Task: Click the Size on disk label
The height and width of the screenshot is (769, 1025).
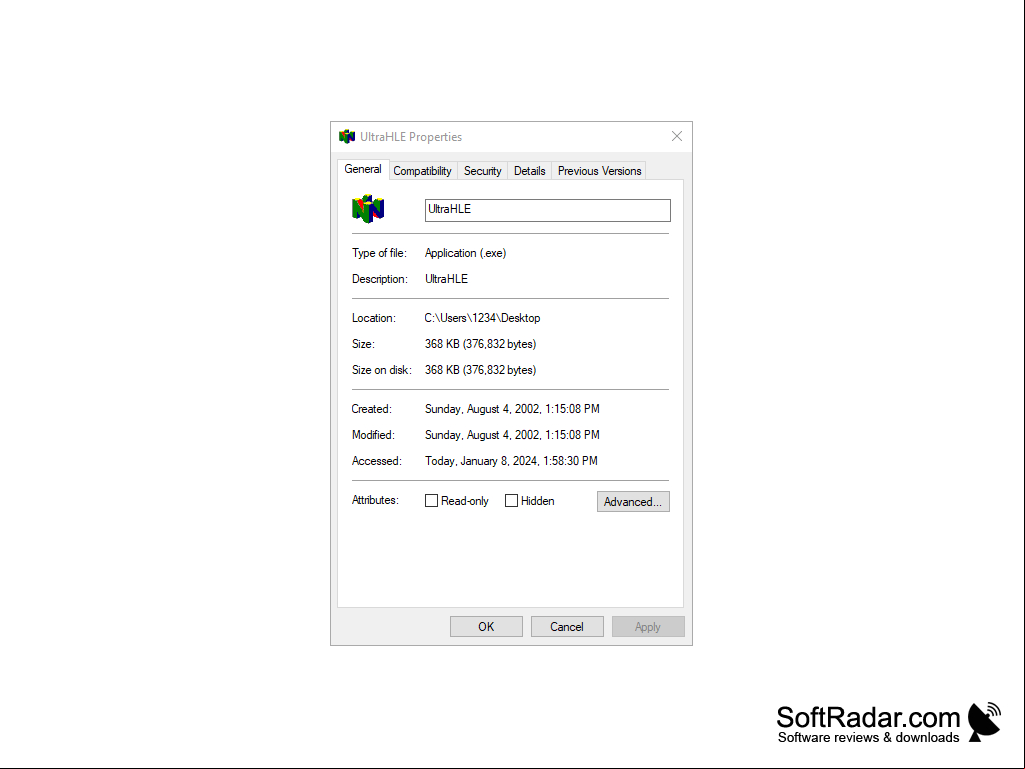Action: click(x=382, y=370)
